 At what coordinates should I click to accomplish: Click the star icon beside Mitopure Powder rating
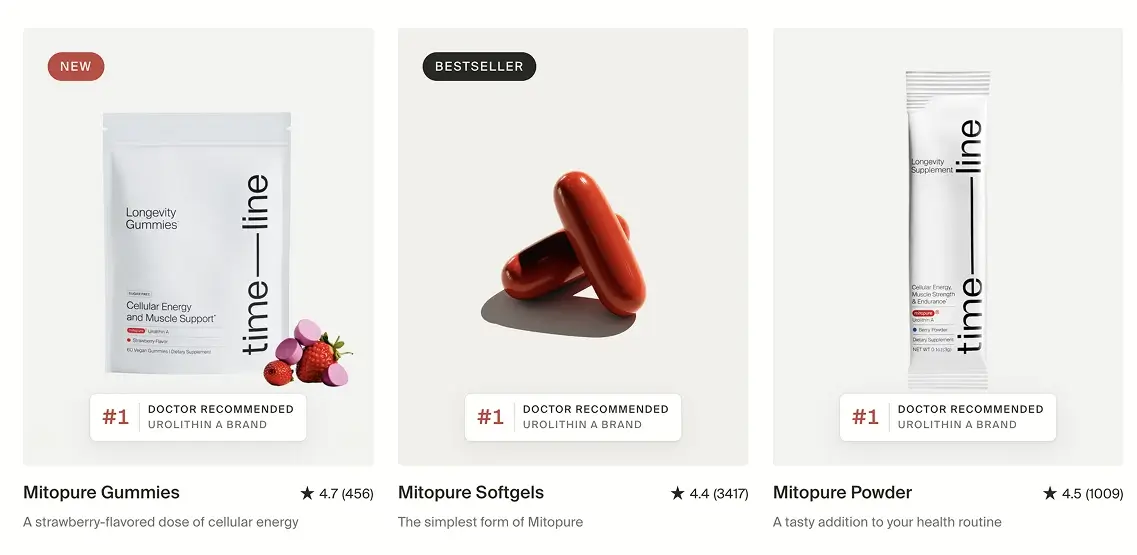click(x=1050, y=493)
